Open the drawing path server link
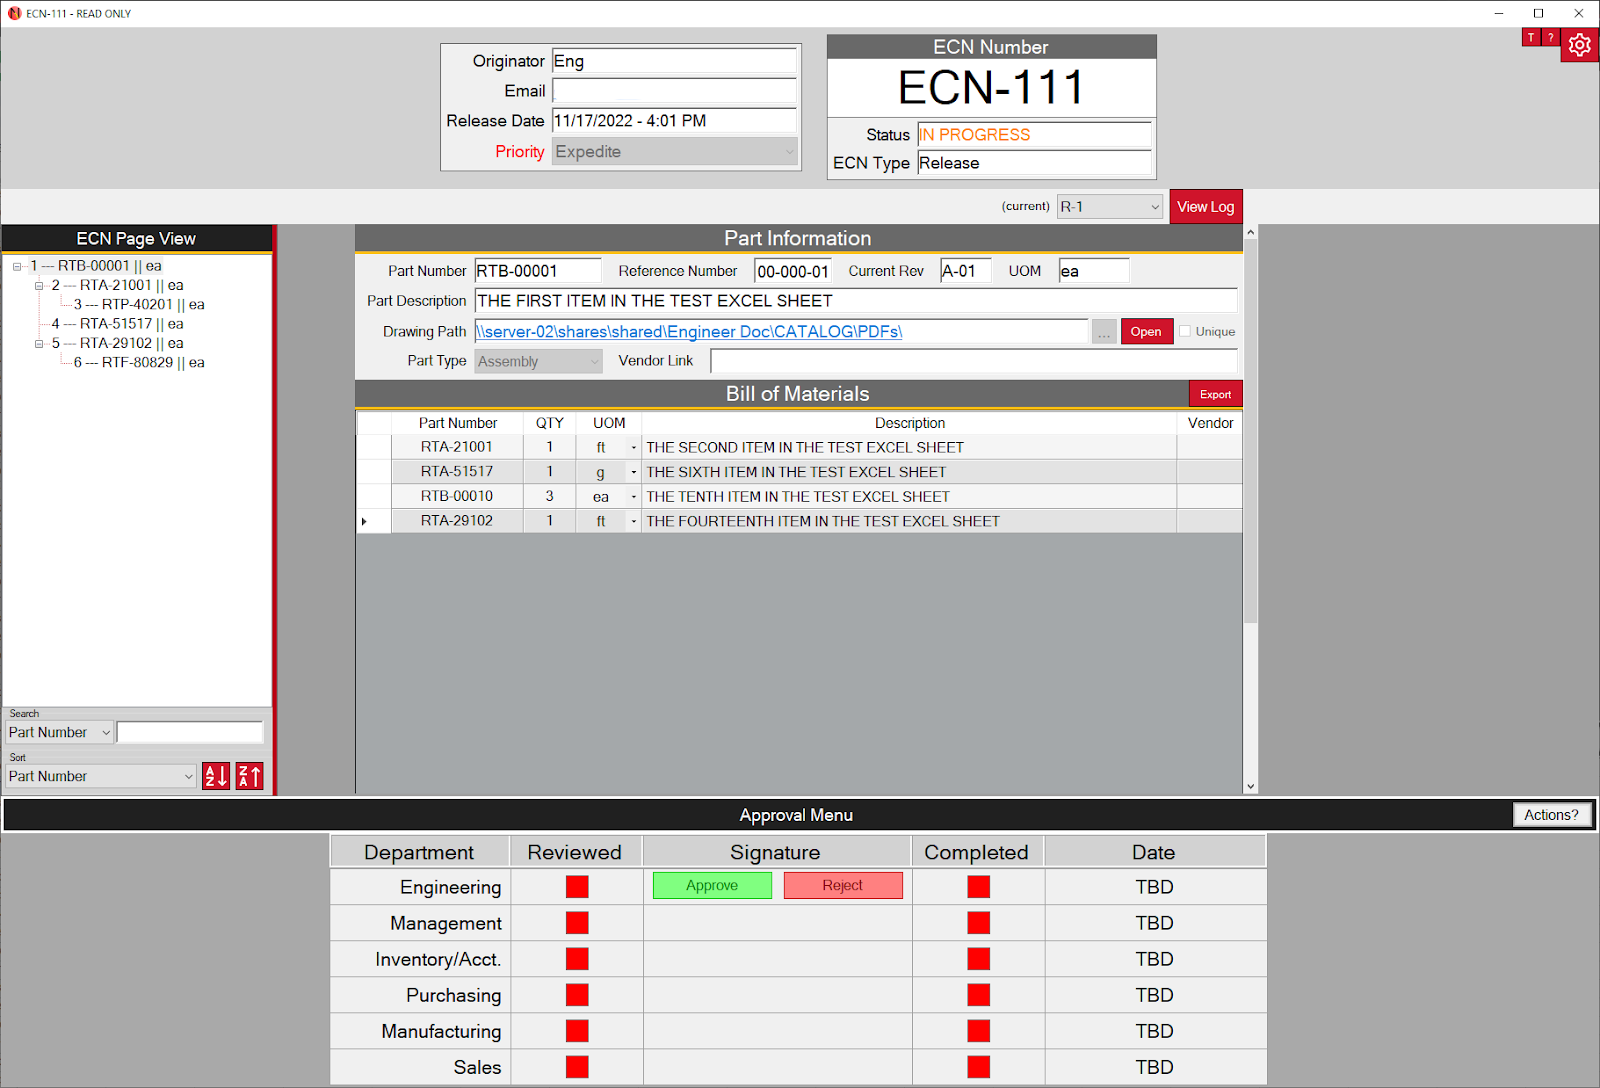Screen dimensions: 1600x1088 [x=689, y=332]
